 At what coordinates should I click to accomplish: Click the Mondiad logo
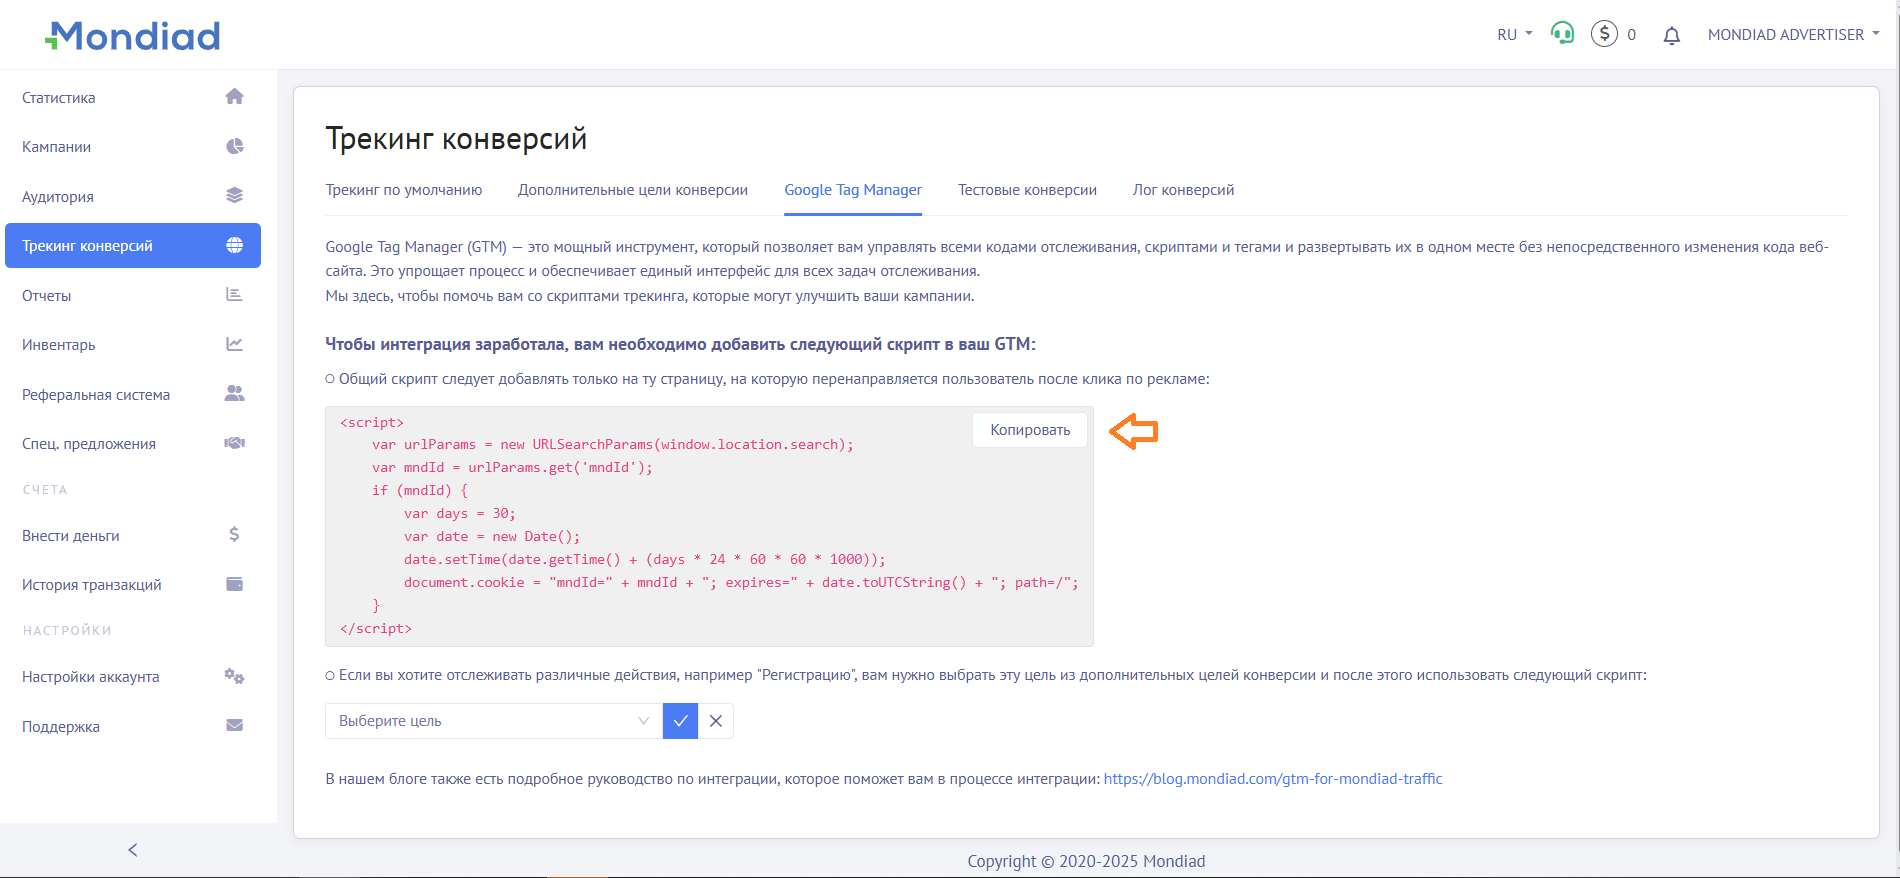click(x=133, y=36)
